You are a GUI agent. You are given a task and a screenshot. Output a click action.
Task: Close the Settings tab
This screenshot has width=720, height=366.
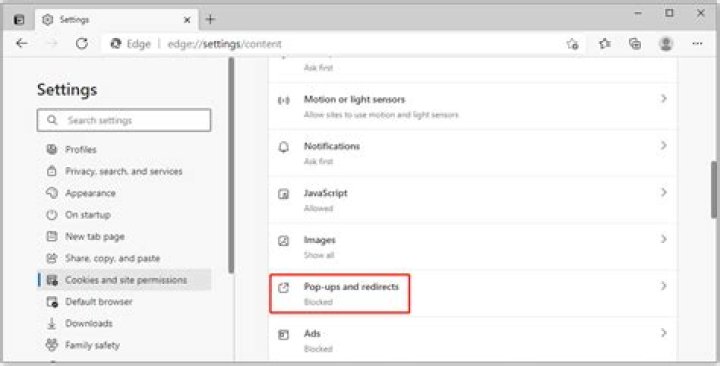pos(187,20)
